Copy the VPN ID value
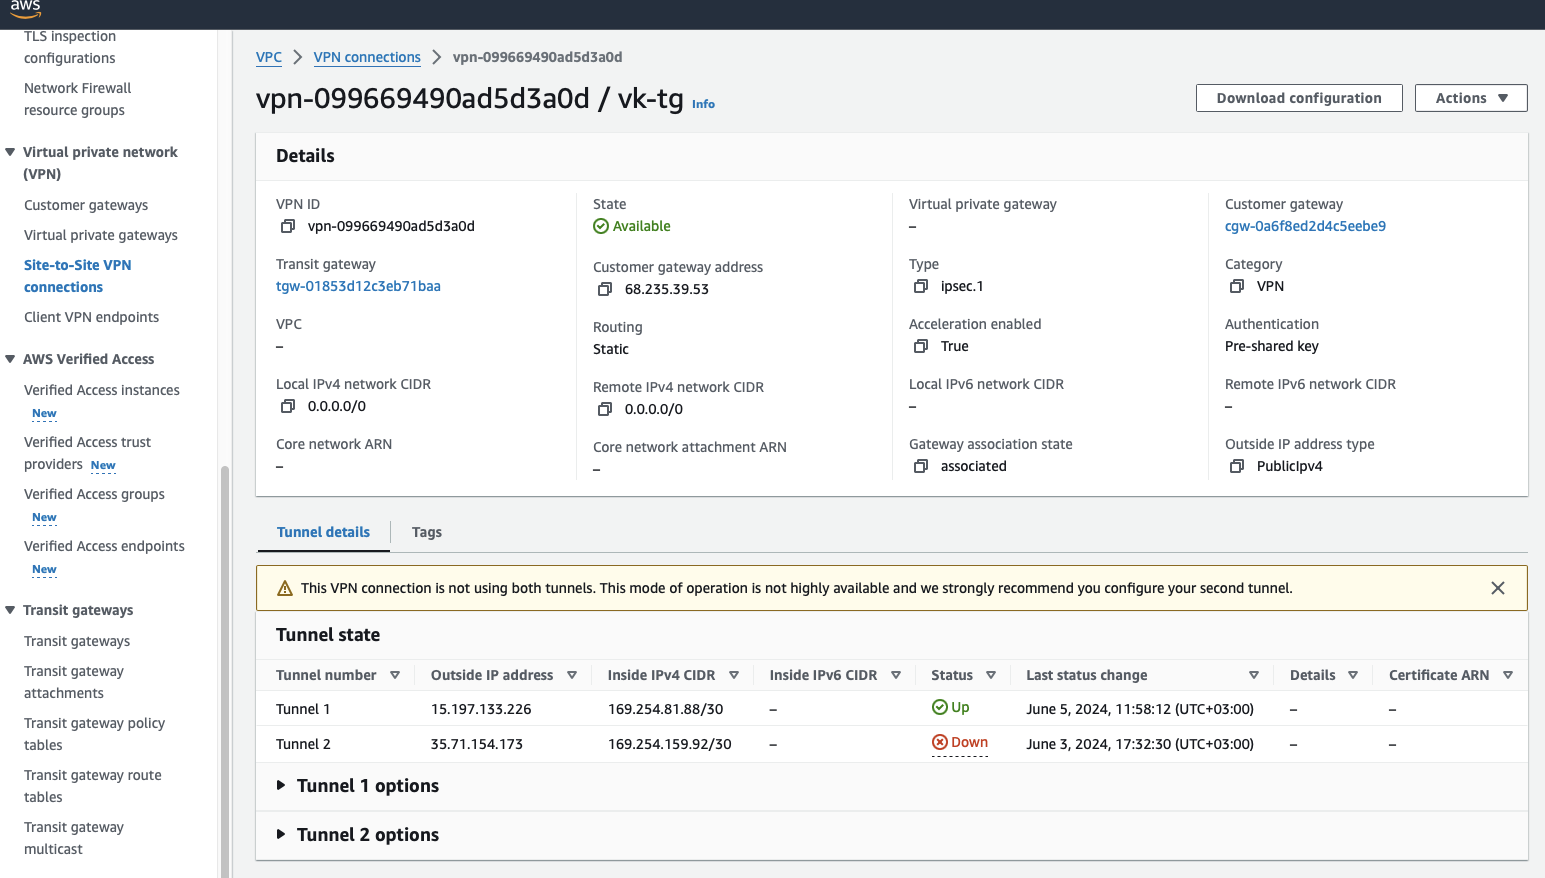 coord(288,227)
